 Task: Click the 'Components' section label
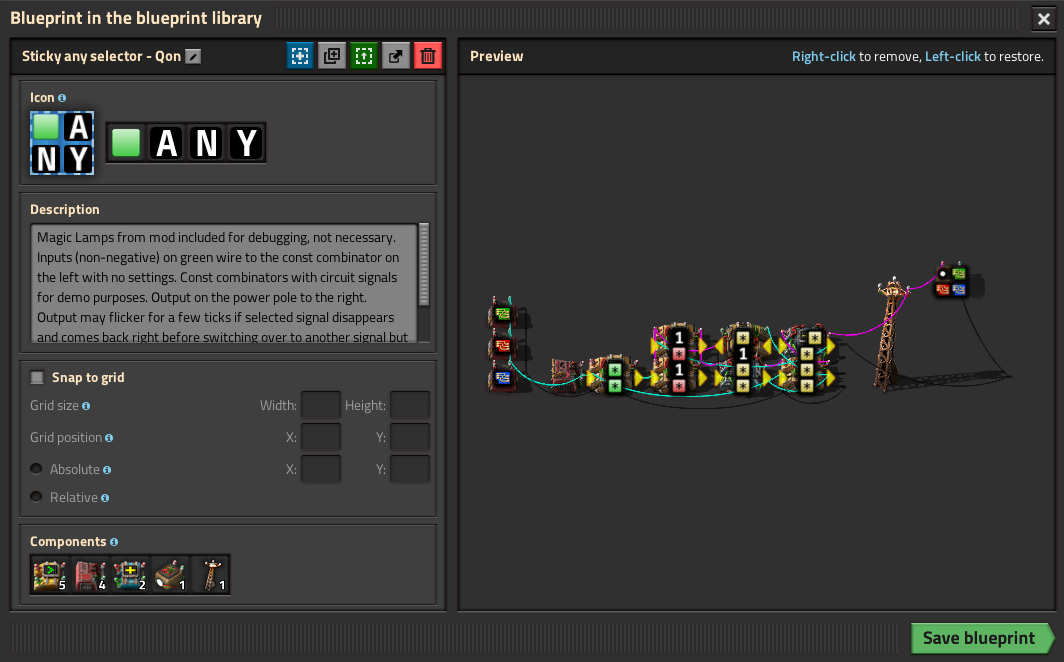tap(68, 542)
